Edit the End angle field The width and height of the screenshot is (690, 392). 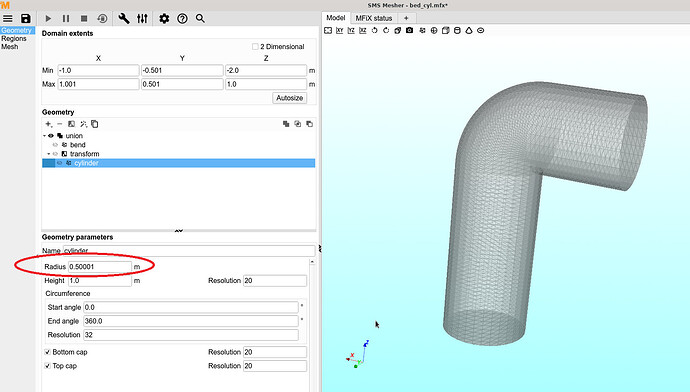click(191, 321)
